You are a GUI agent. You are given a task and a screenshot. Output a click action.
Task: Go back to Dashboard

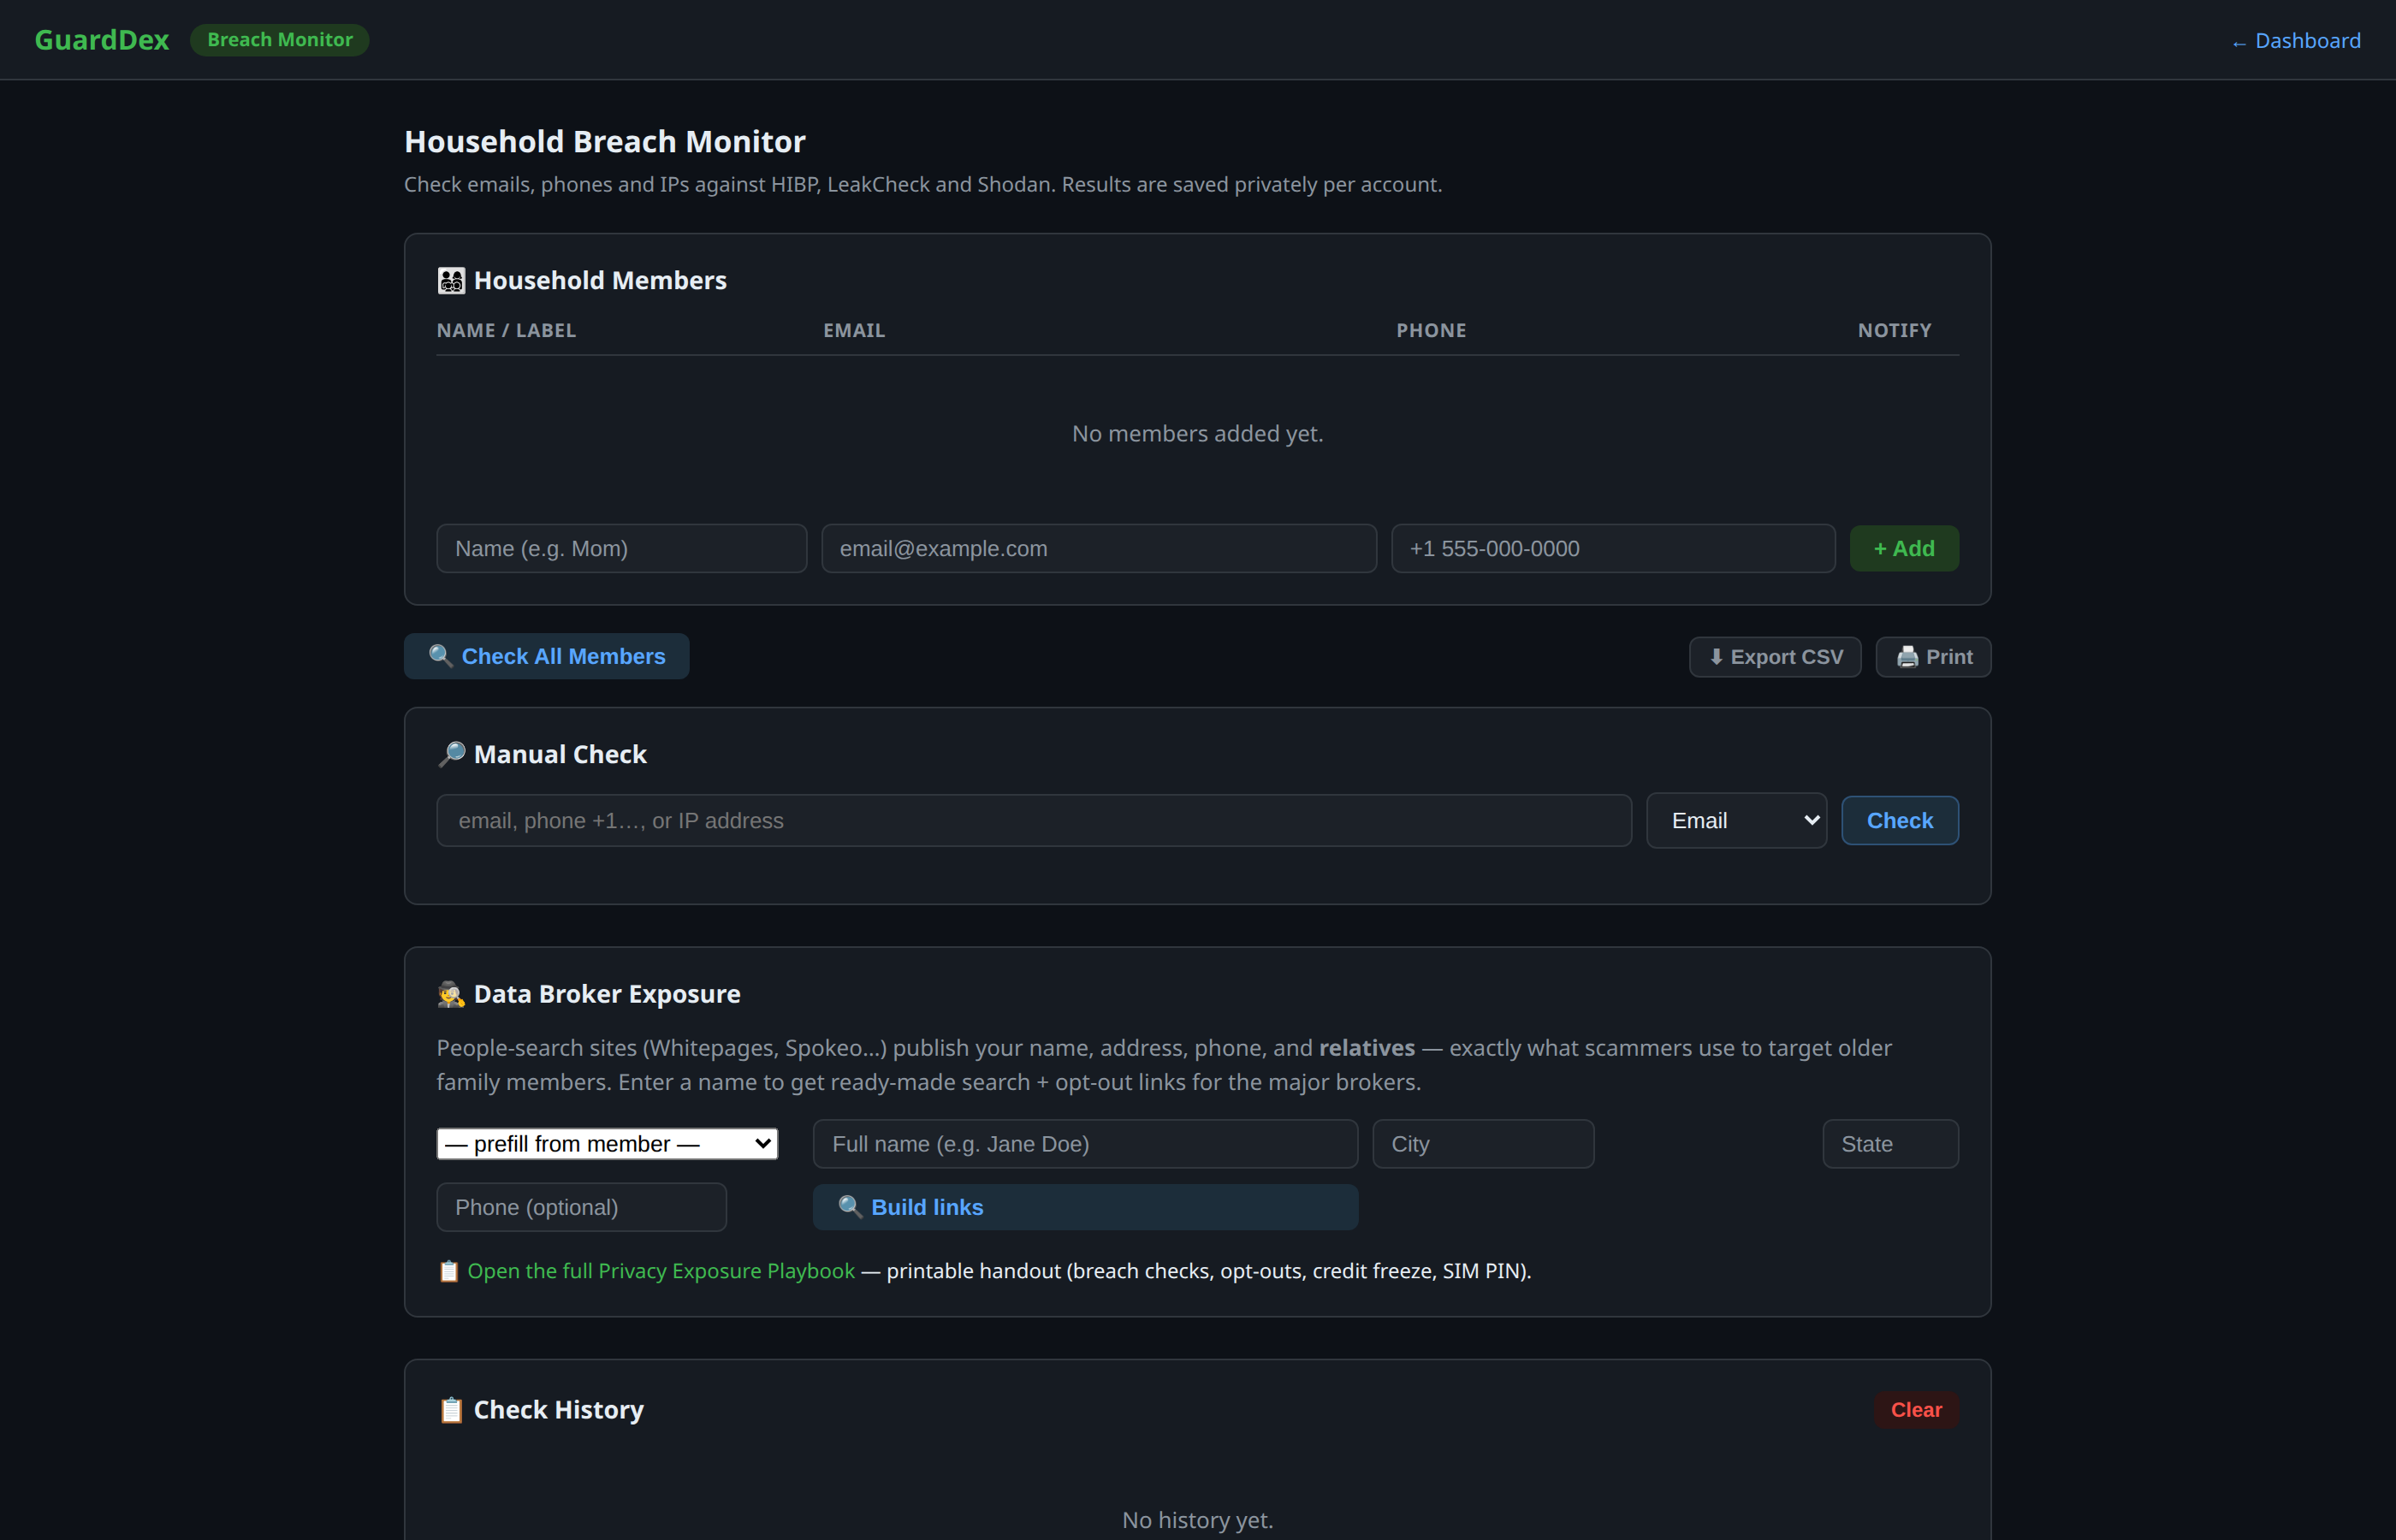click(2296, 41)
